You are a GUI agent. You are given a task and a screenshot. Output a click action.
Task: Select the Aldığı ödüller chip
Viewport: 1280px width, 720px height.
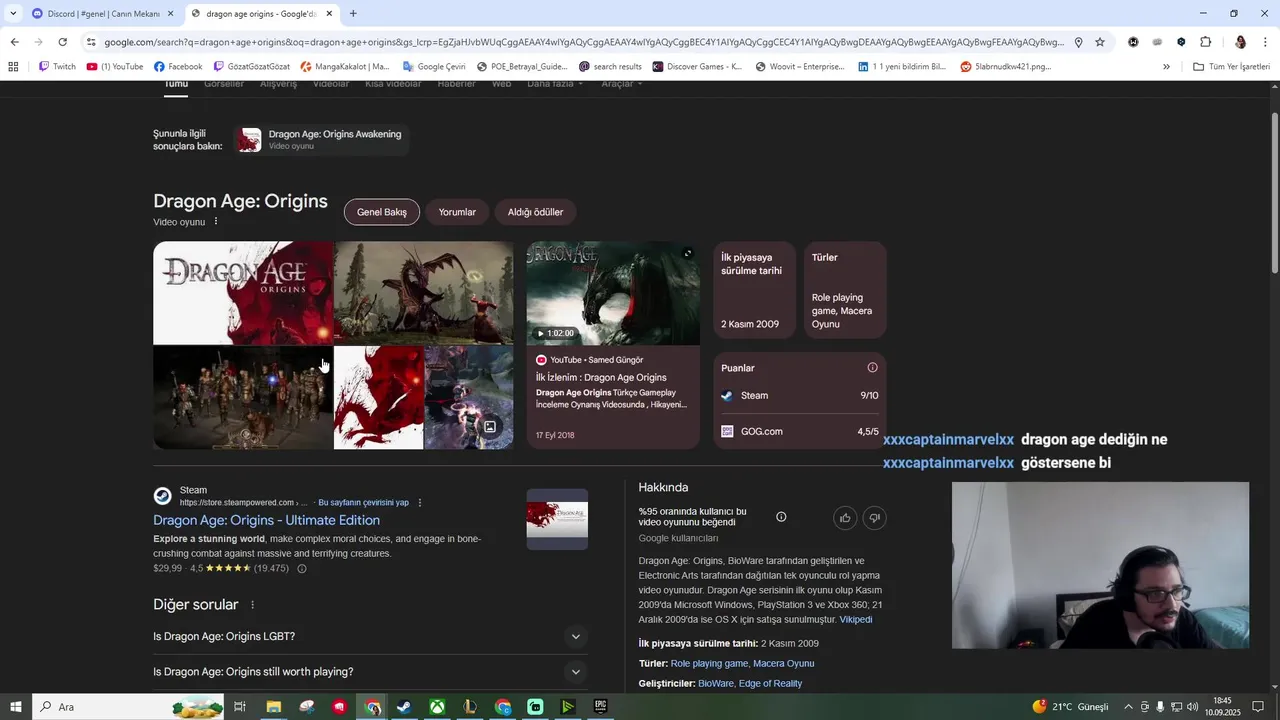(x=535, y=212)
